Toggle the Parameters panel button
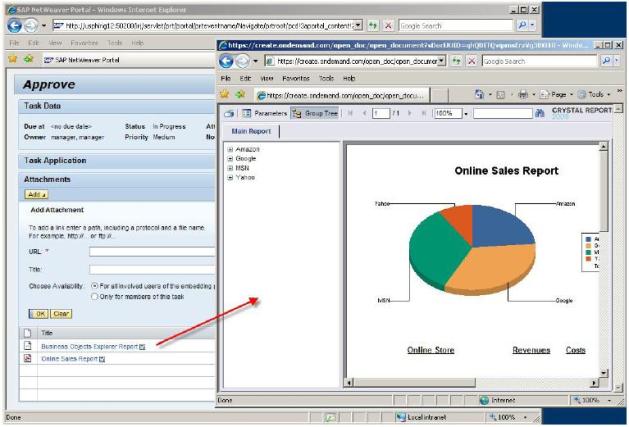The height and width of the screenshot is (427, 629). (x=265, y=114)
